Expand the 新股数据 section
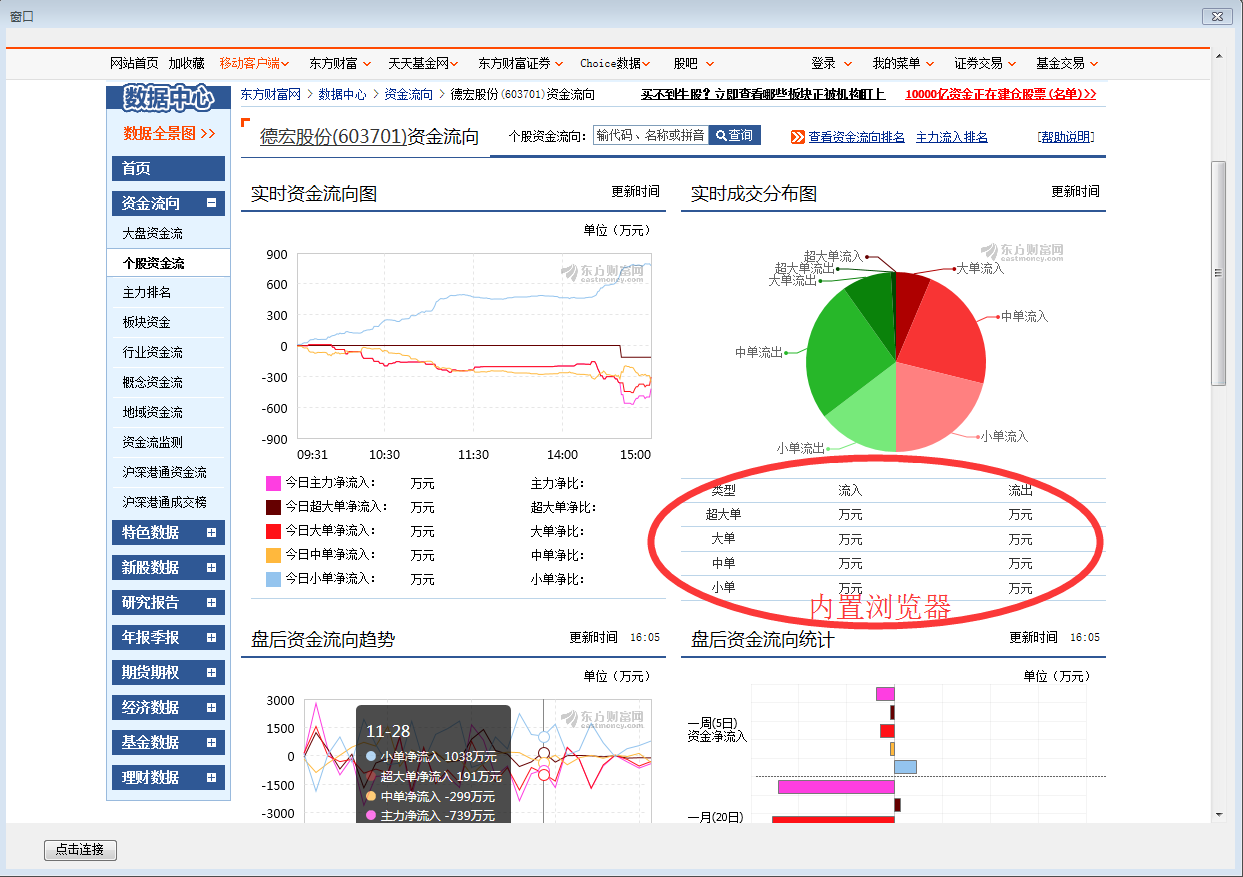Screen dimensions: 1243x877 point(211,568)
